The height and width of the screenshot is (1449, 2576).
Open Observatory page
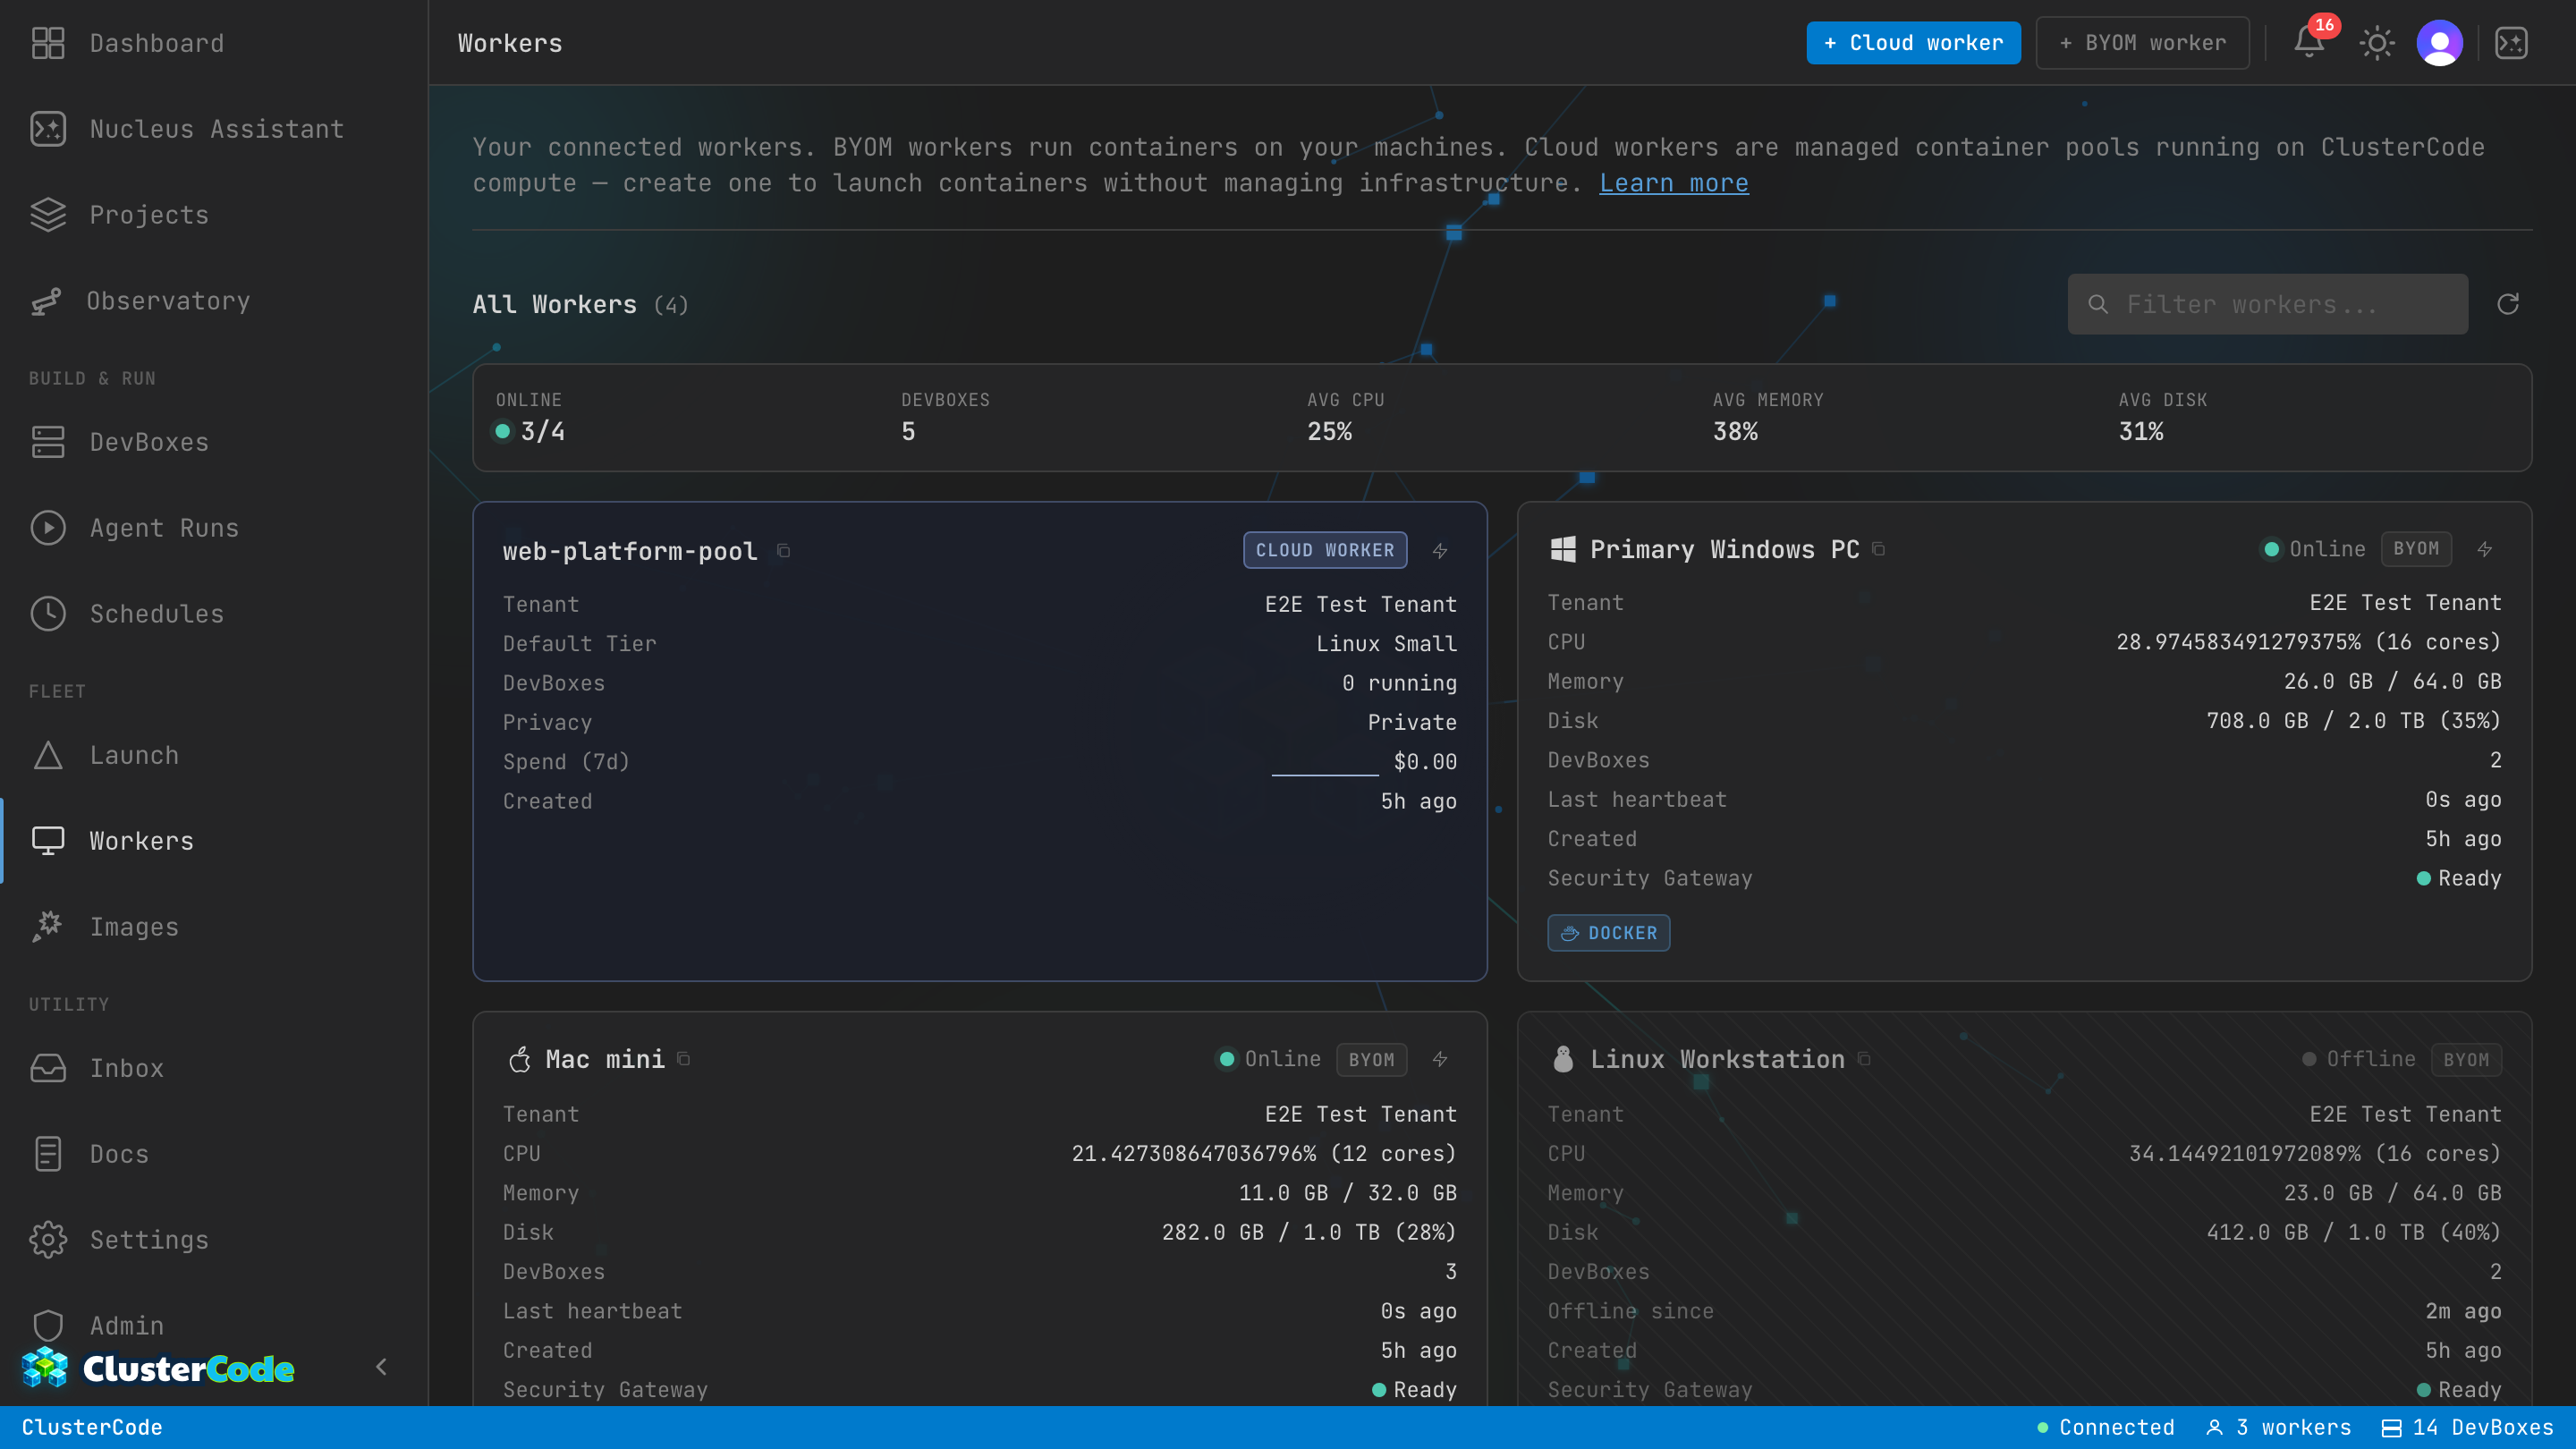pos(214,301)
